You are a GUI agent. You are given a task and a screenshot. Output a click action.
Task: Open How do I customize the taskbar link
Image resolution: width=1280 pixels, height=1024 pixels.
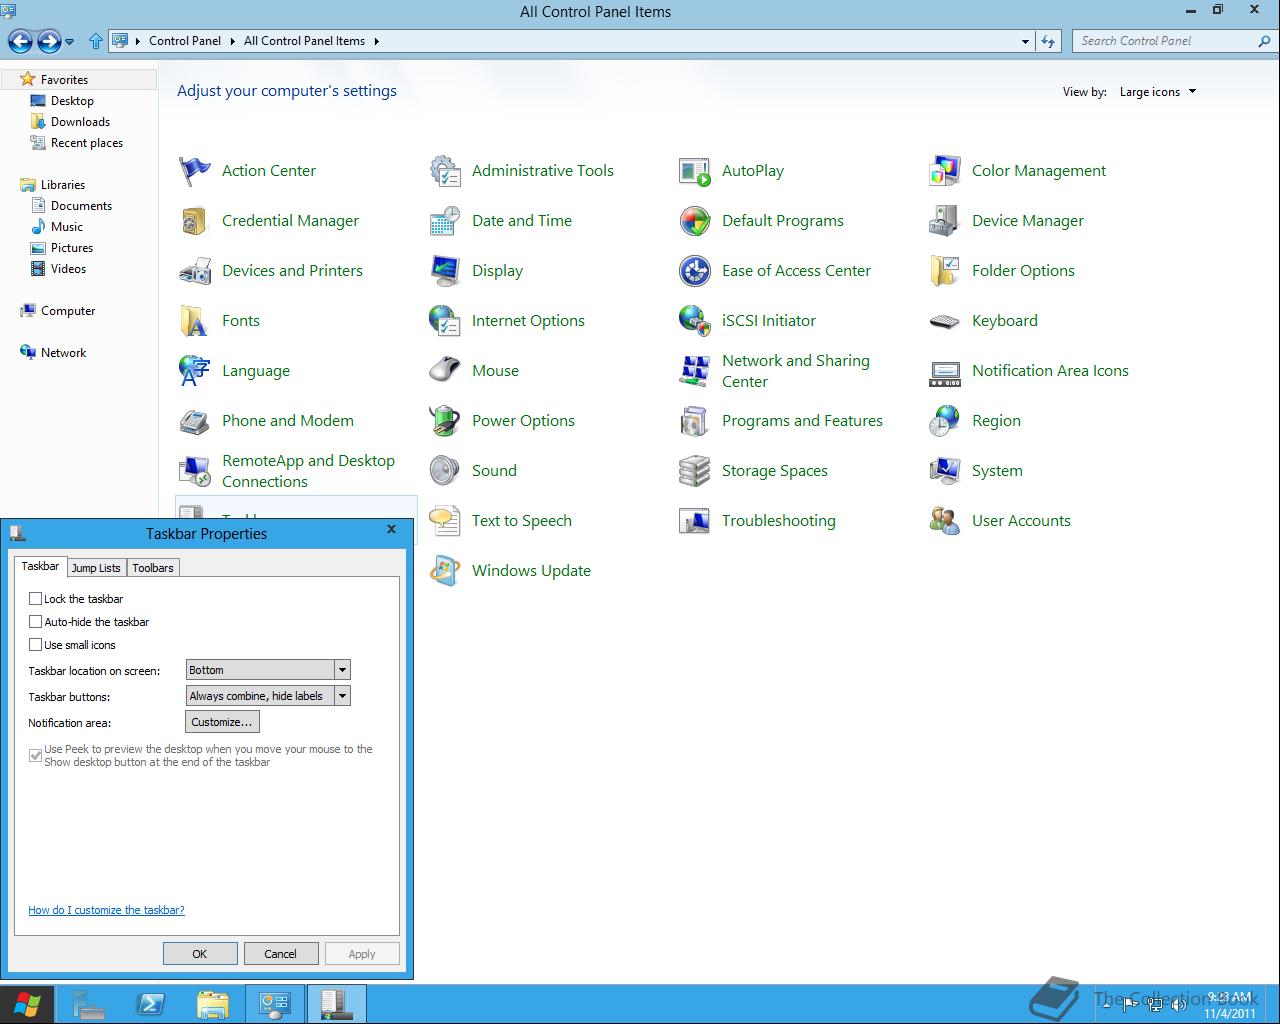coord(106,910)
